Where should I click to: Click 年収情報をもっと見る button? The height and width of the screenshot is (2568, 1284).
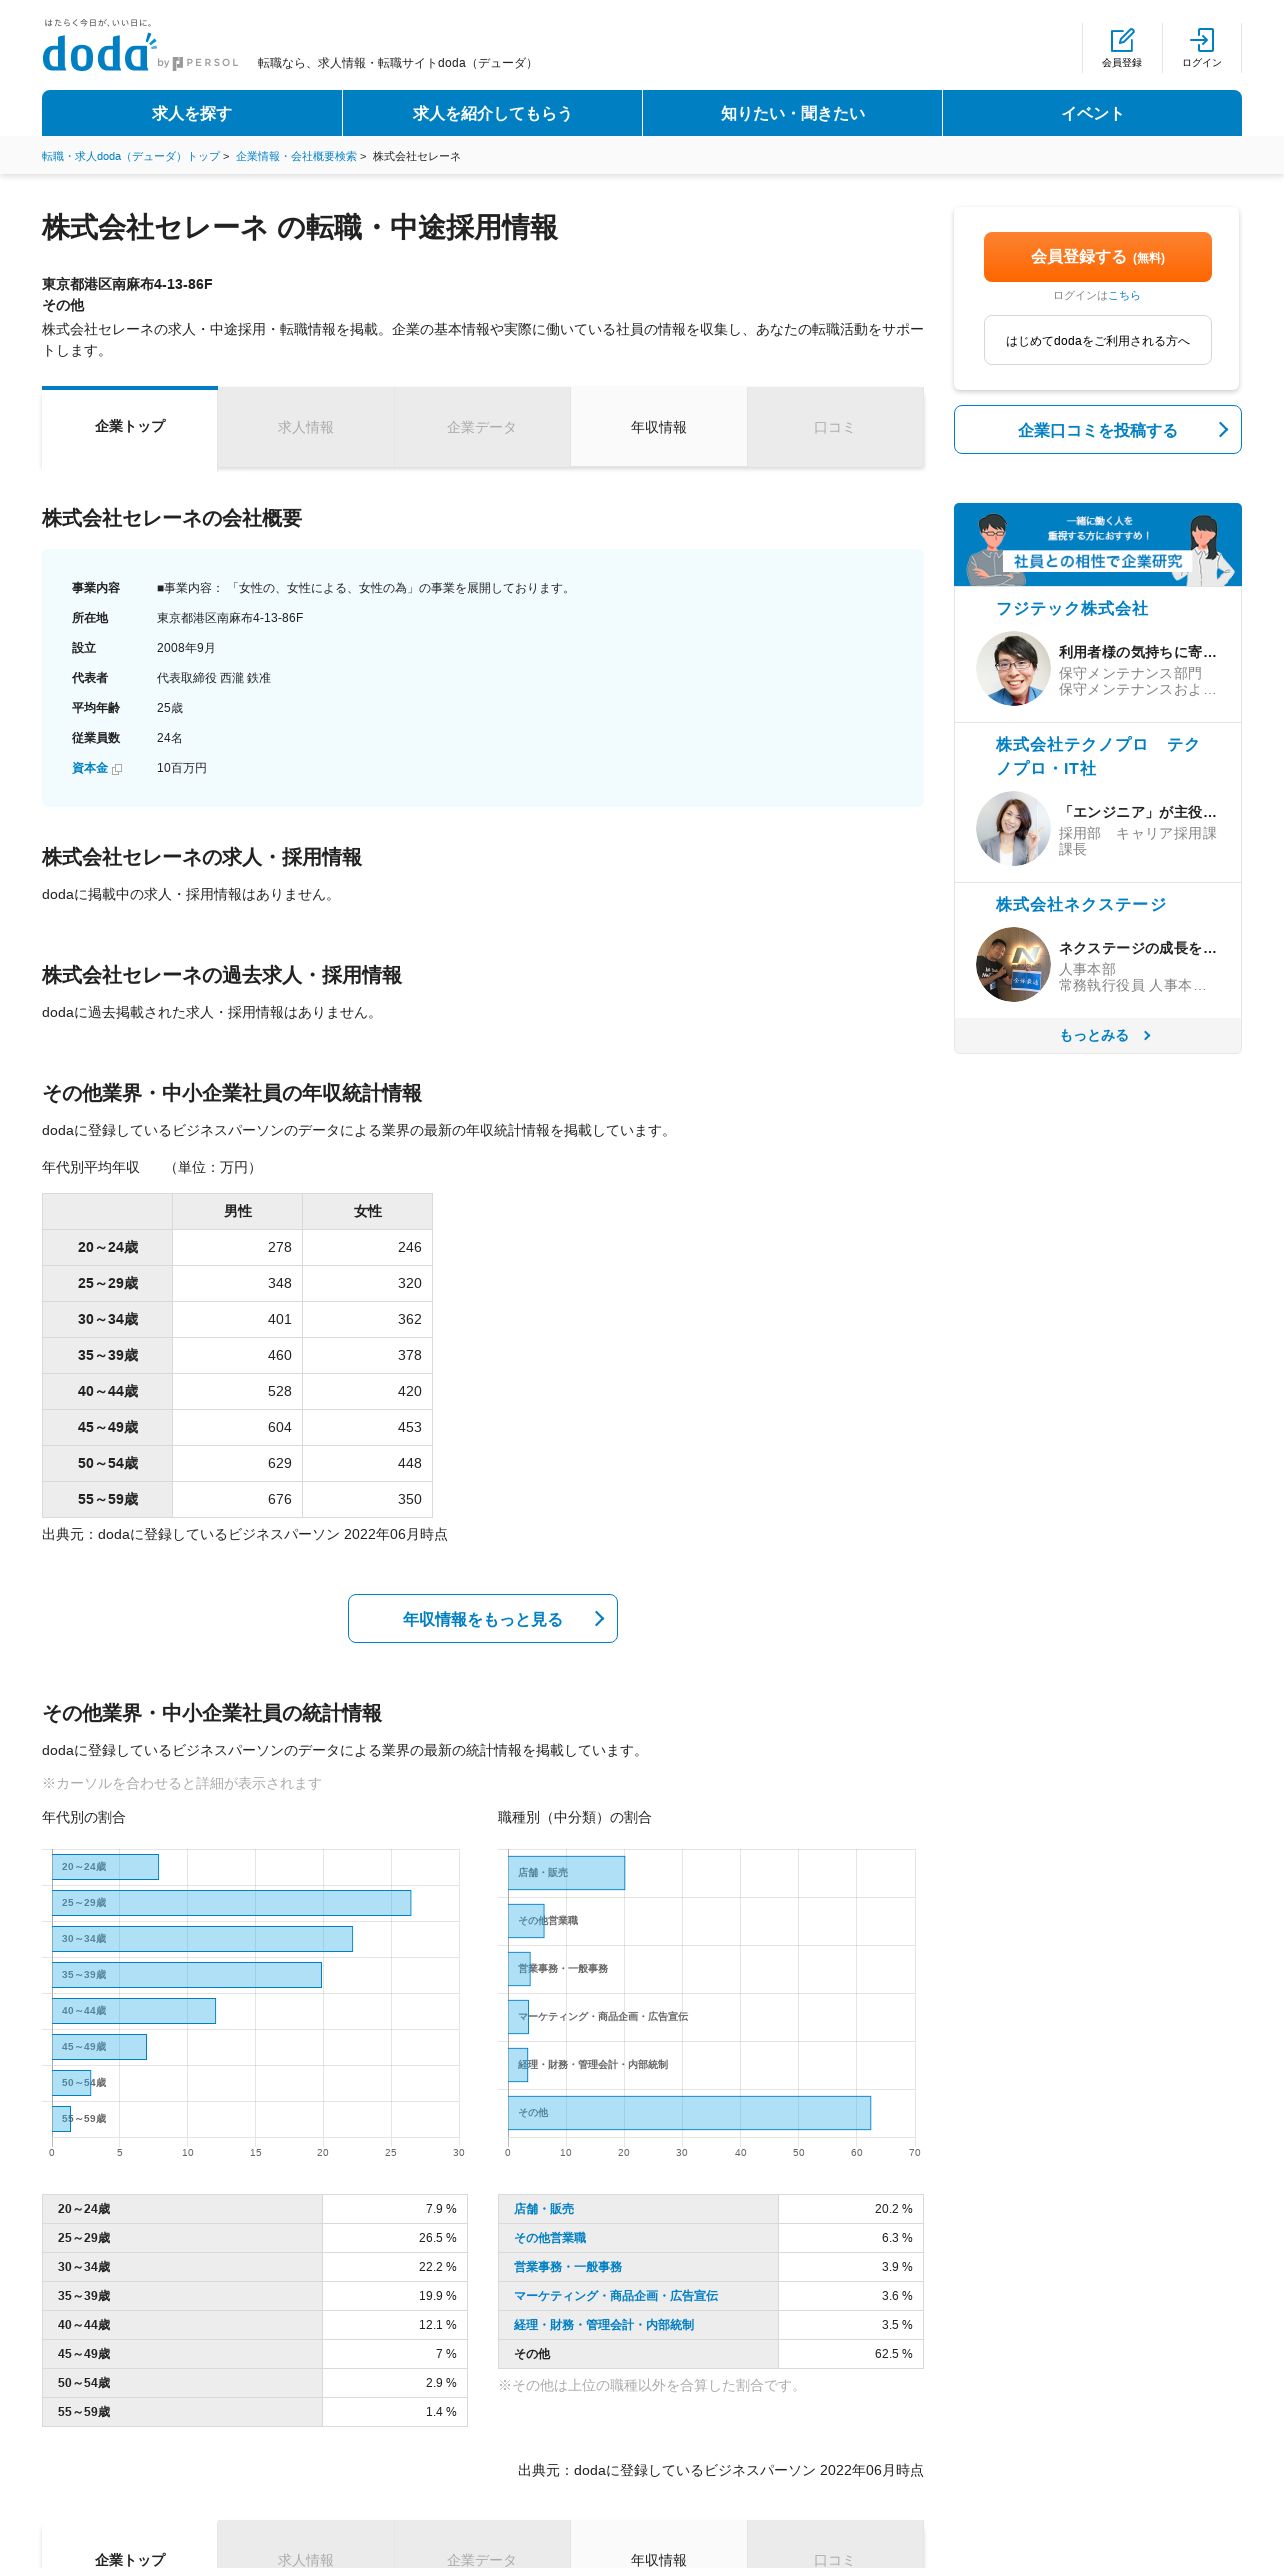click(x=483, y=1618)
